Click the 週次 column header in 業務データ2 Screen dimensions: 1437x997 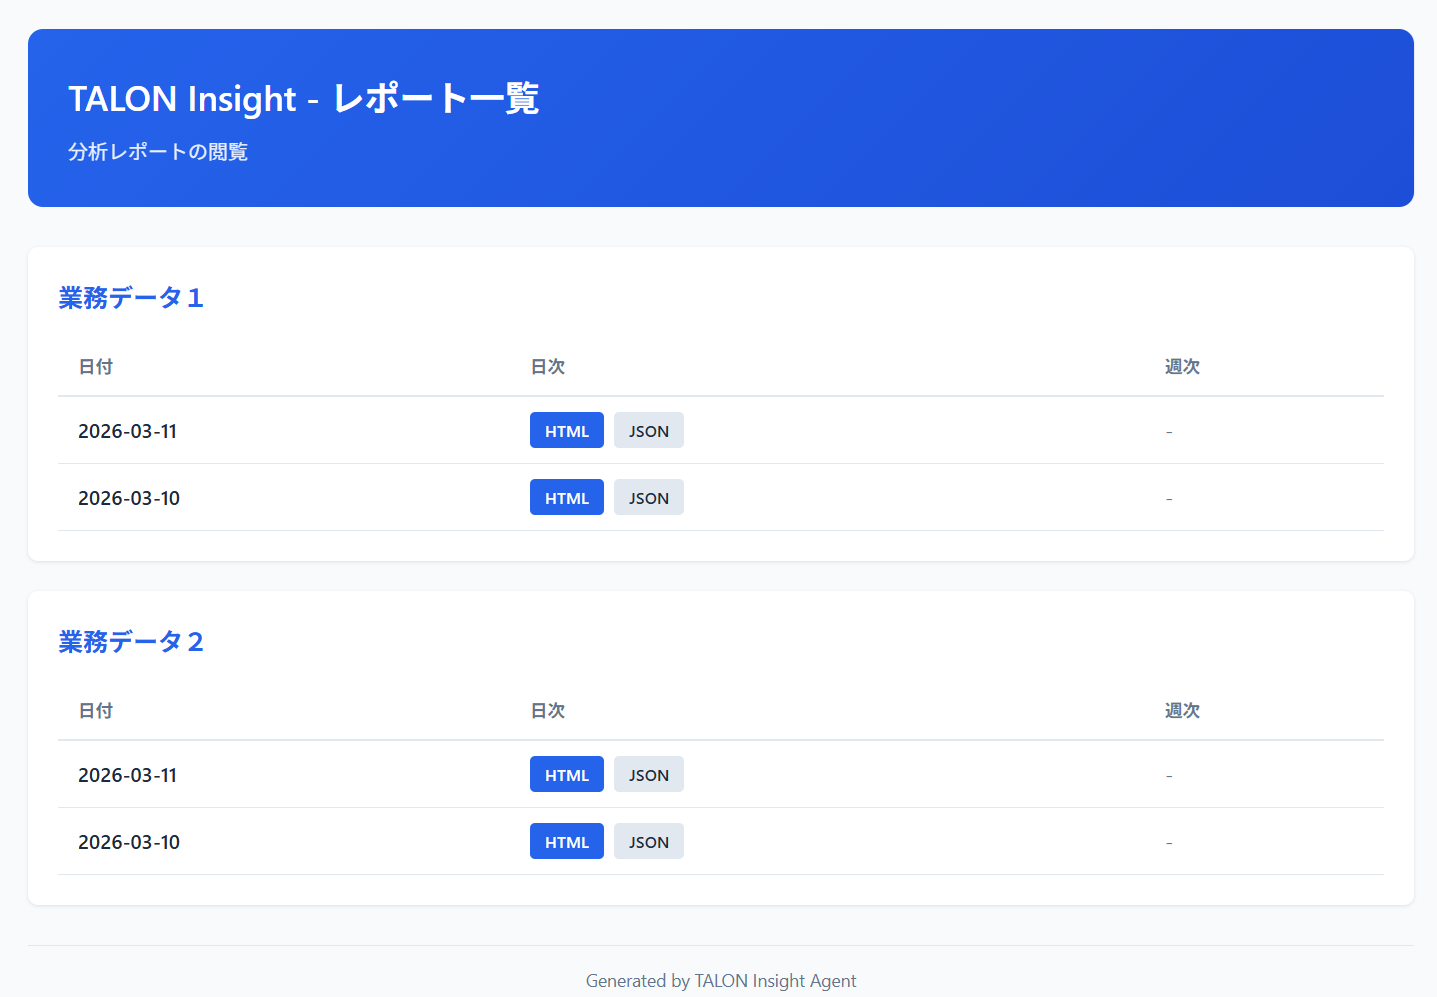tap(1182, 711)
